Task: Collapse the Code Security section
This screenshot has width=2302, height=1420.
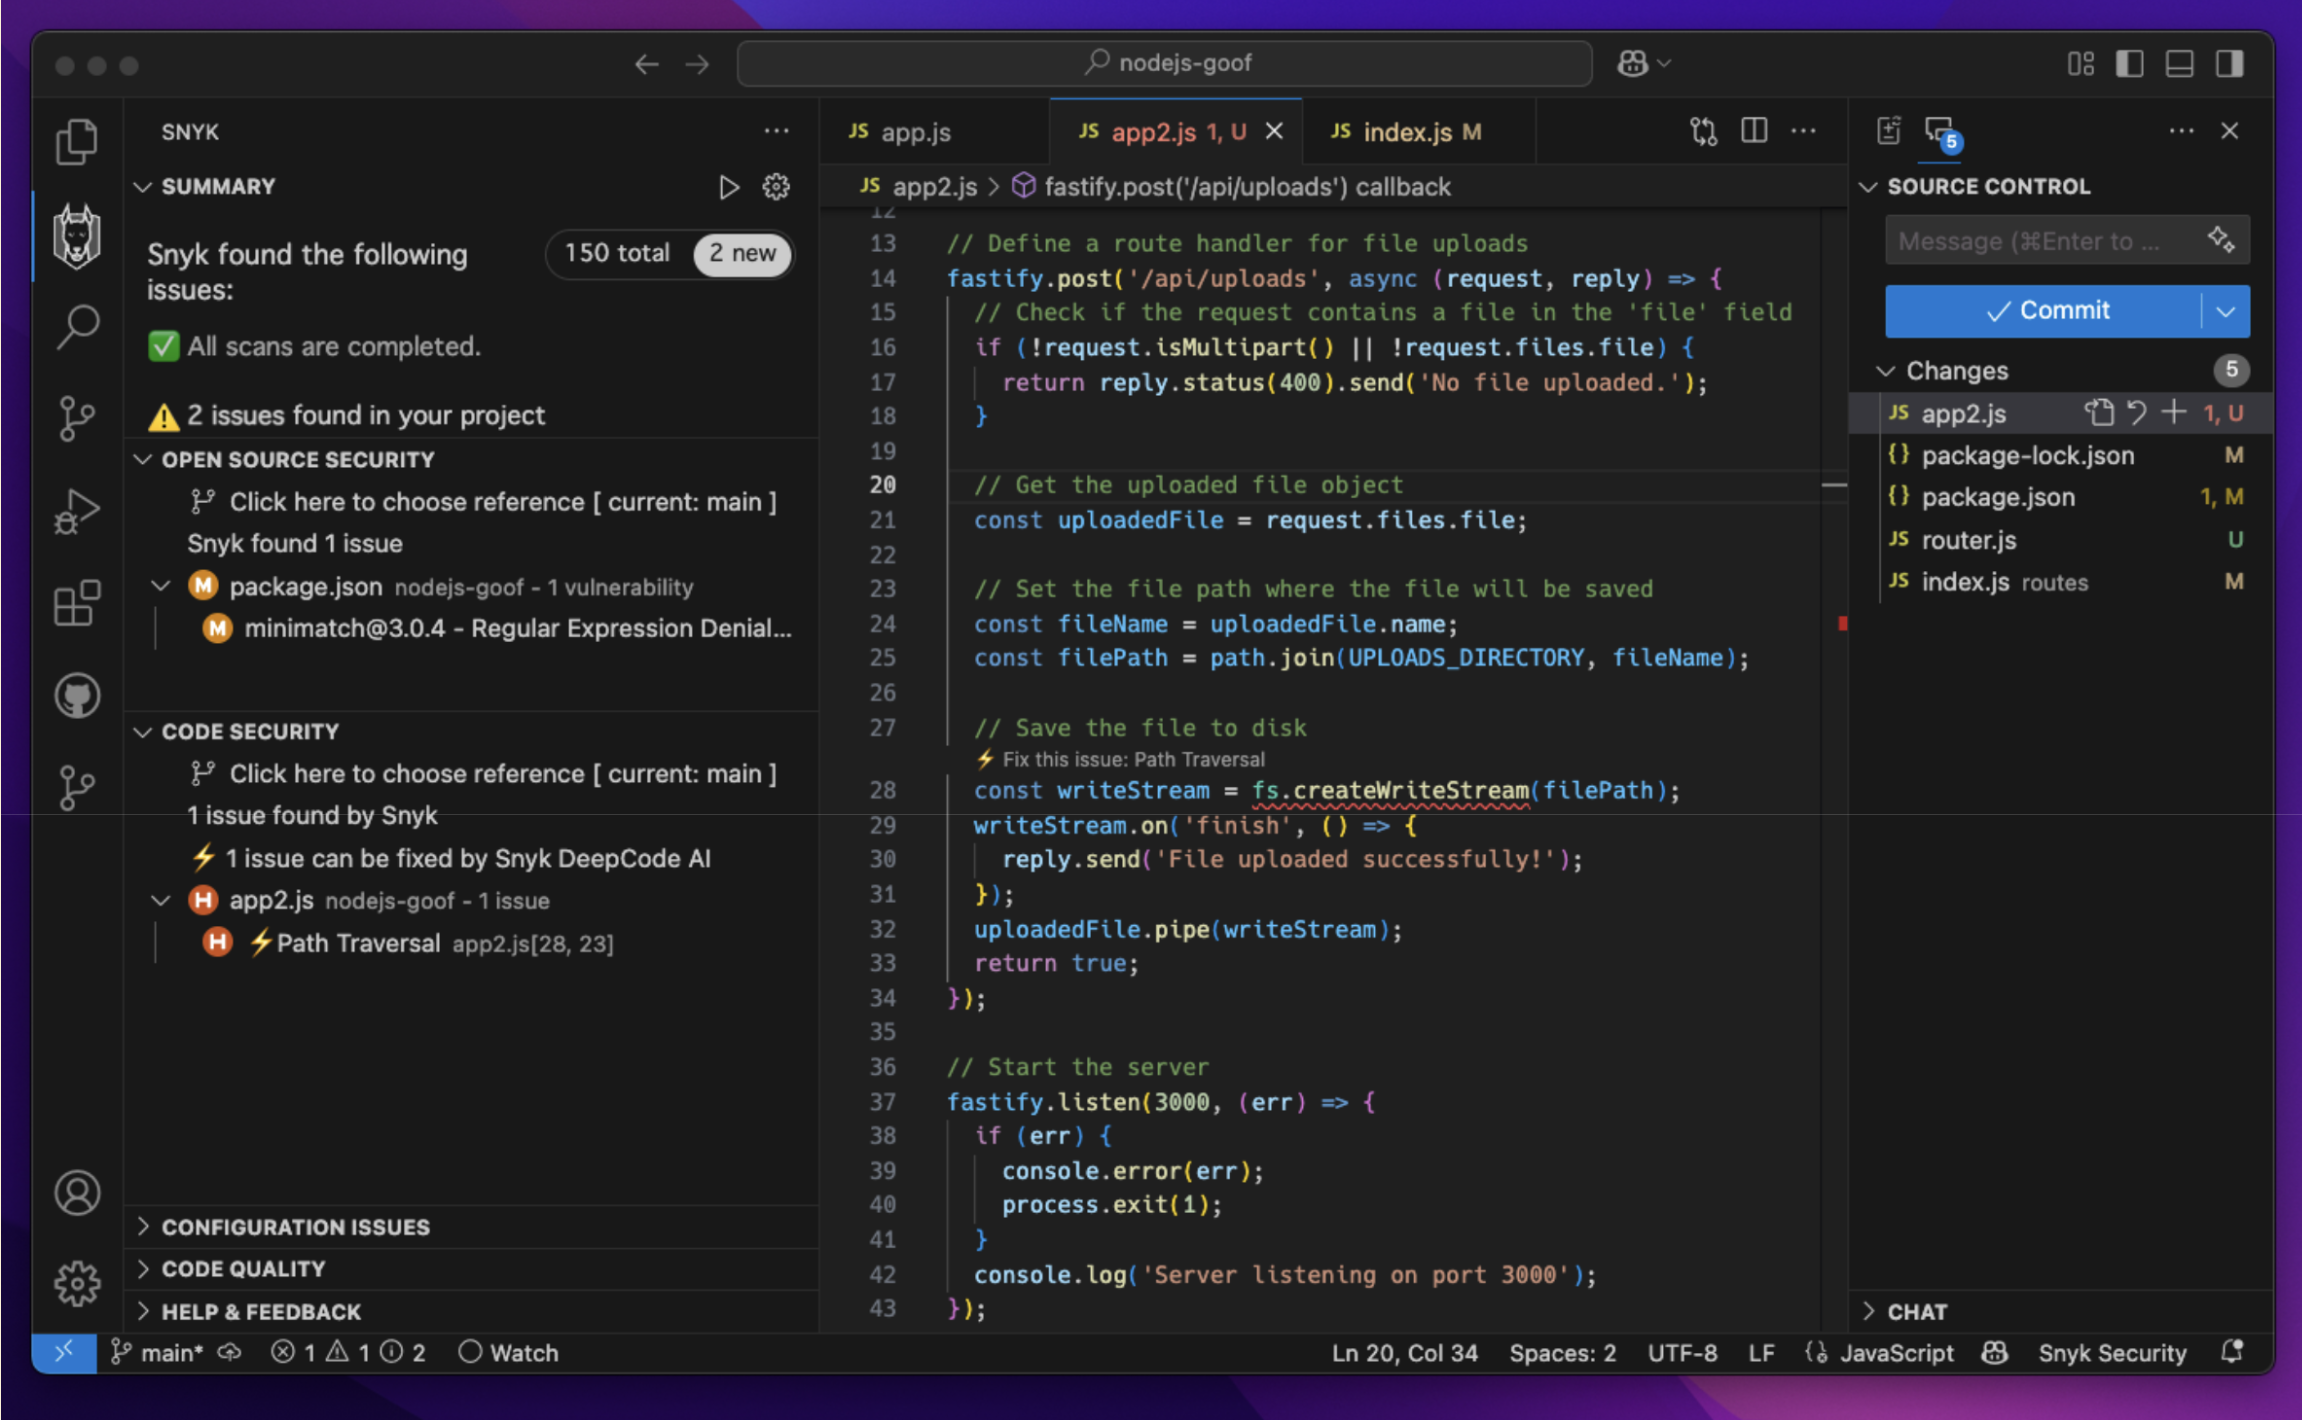Action: (x=142, y=732)
